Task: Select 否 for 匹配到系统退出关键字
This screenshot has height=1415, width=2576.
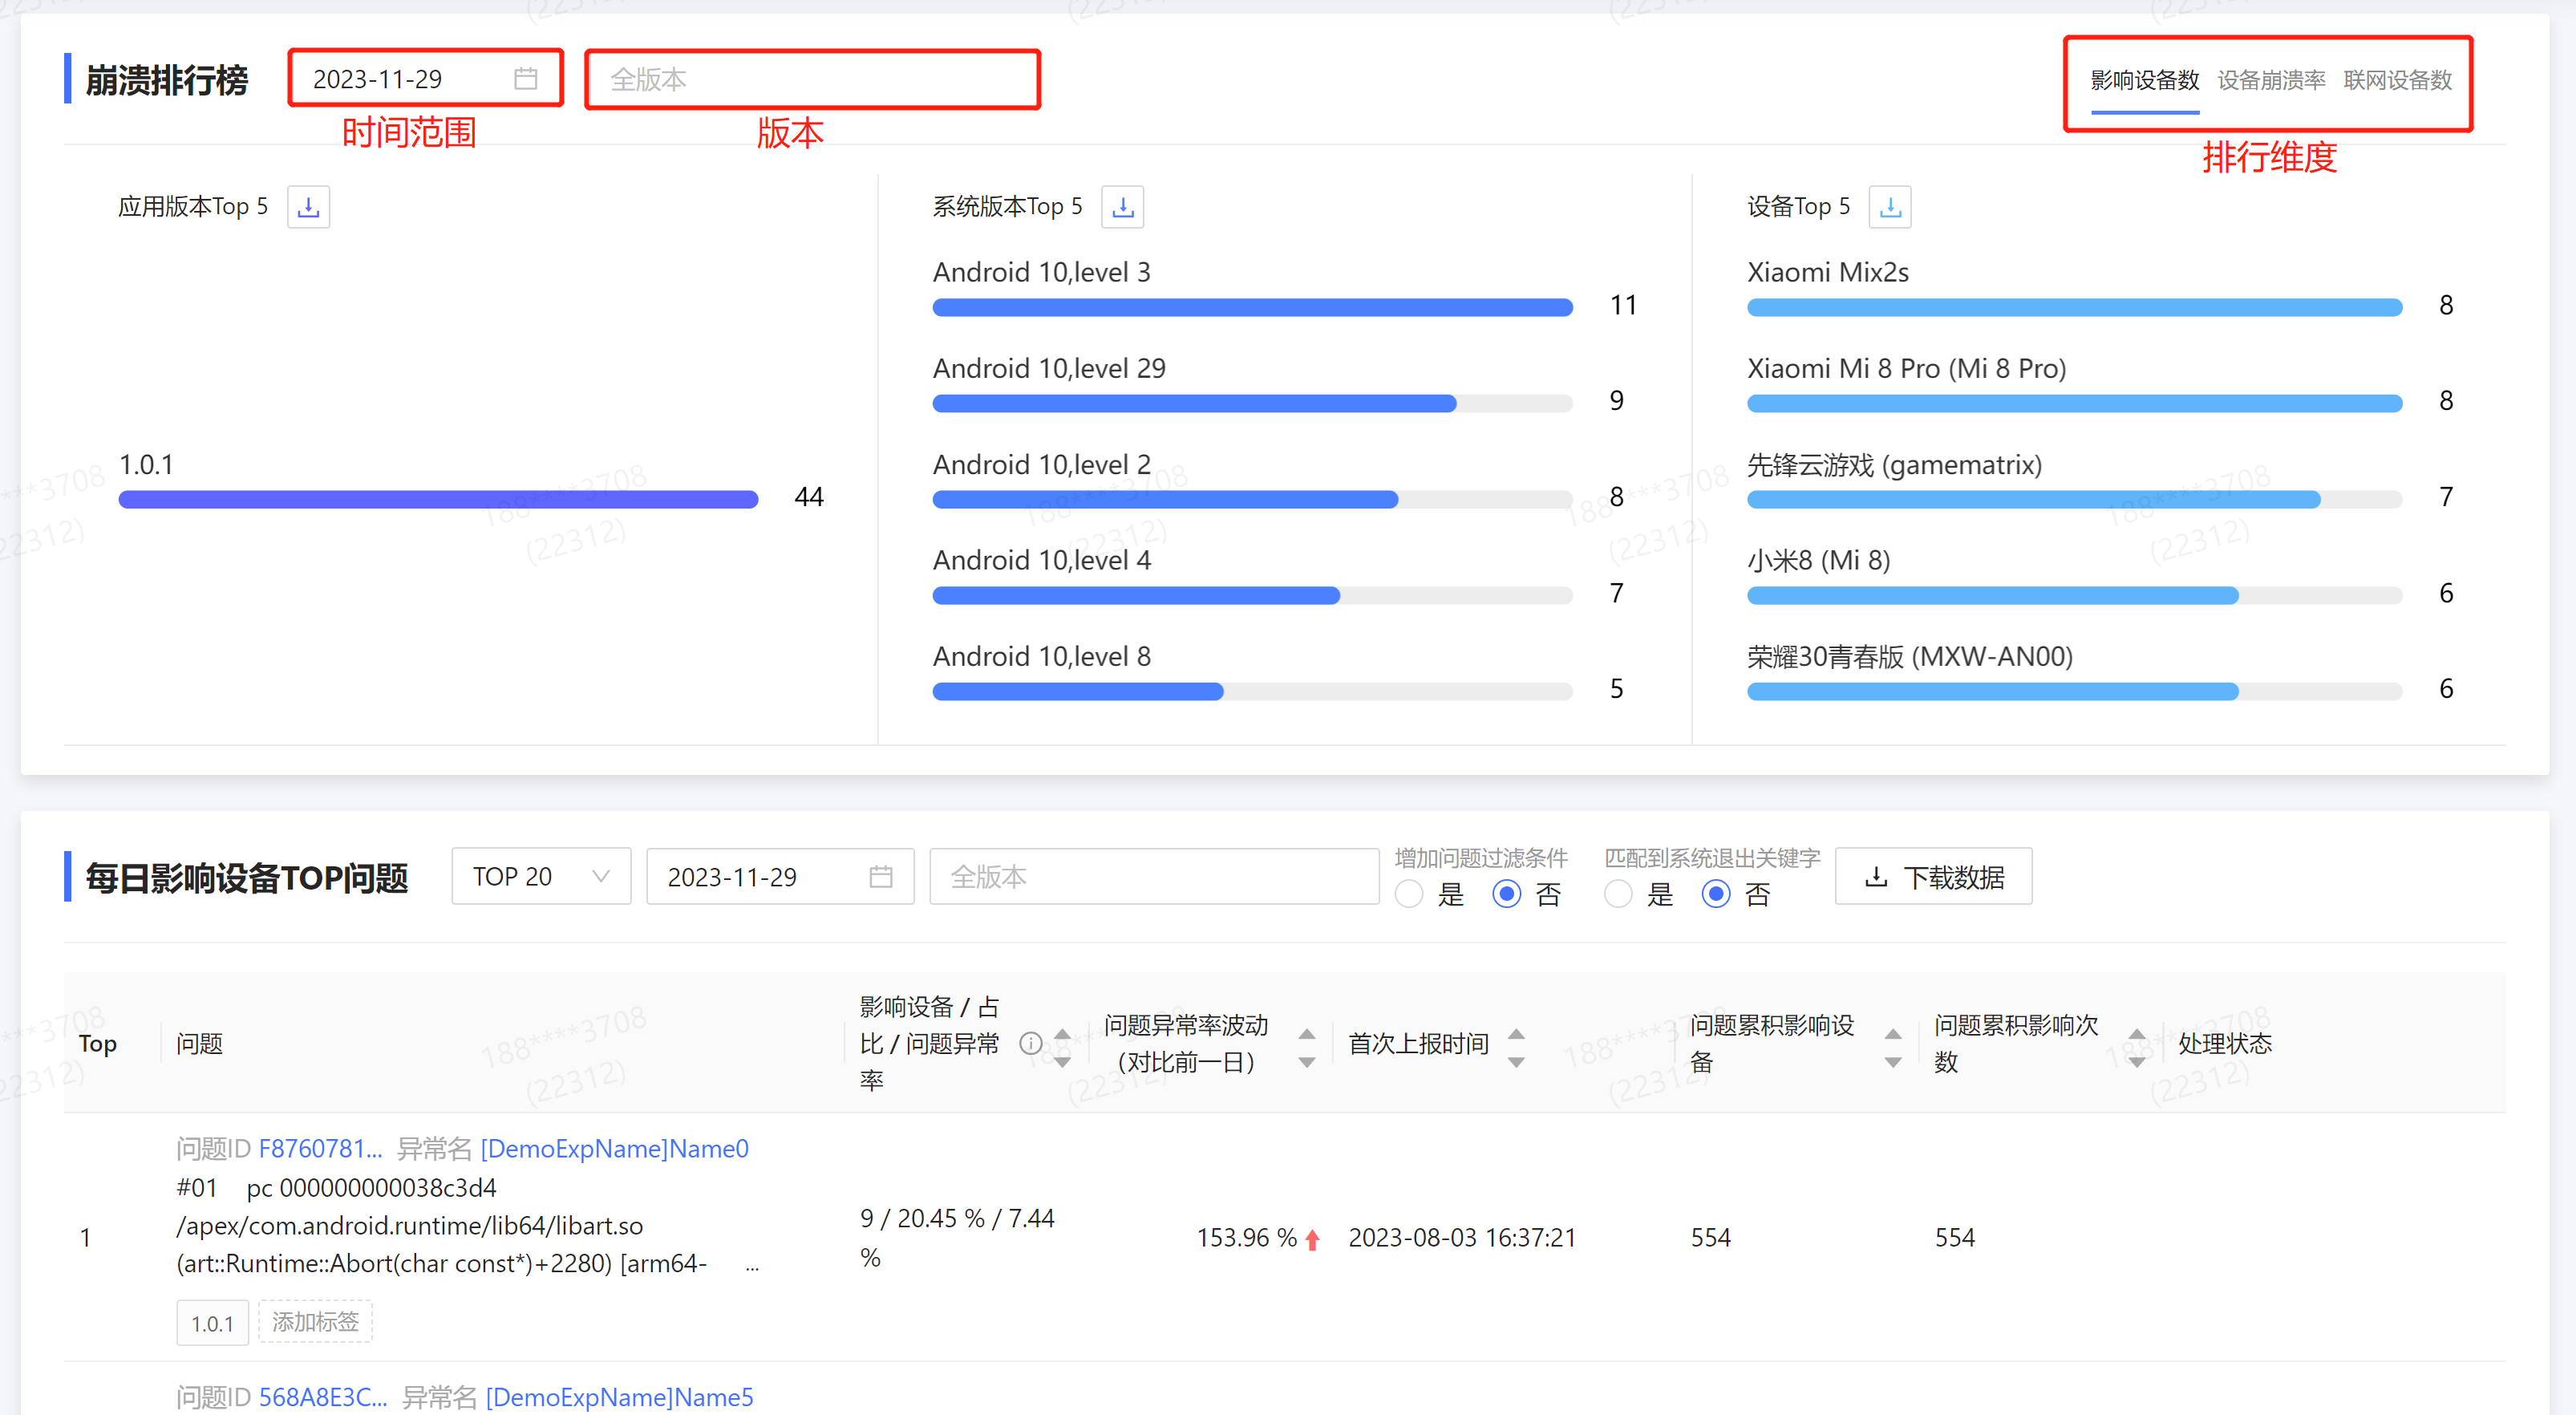Action: pos(1715,894)
